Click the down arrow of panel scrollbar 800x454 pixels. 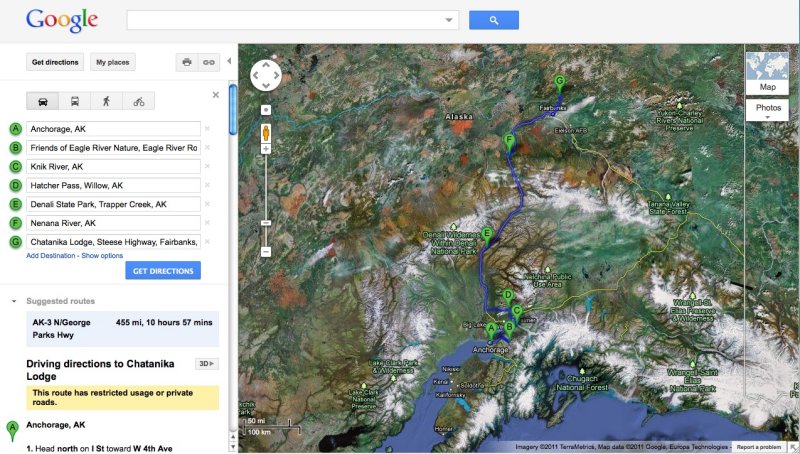click(233, 447)
